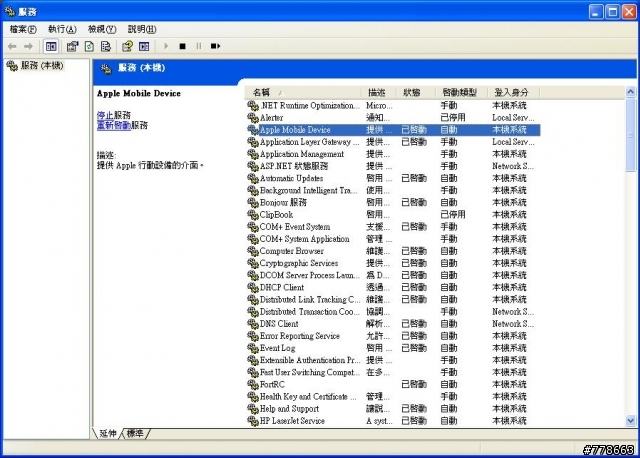Select the Cryptographic Services row

pyautogui.click(x=393, y=263)
